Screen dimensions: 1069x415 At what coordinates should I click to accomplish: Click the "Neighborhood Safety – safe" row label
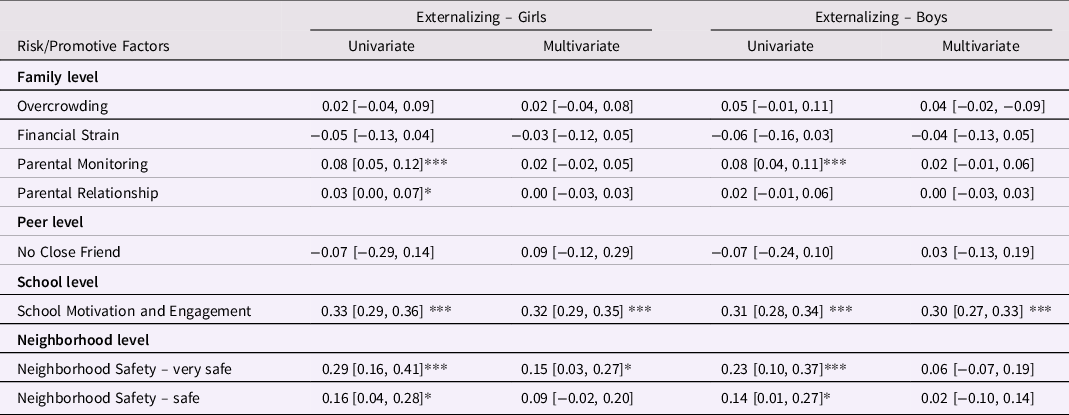pos(109,399)
